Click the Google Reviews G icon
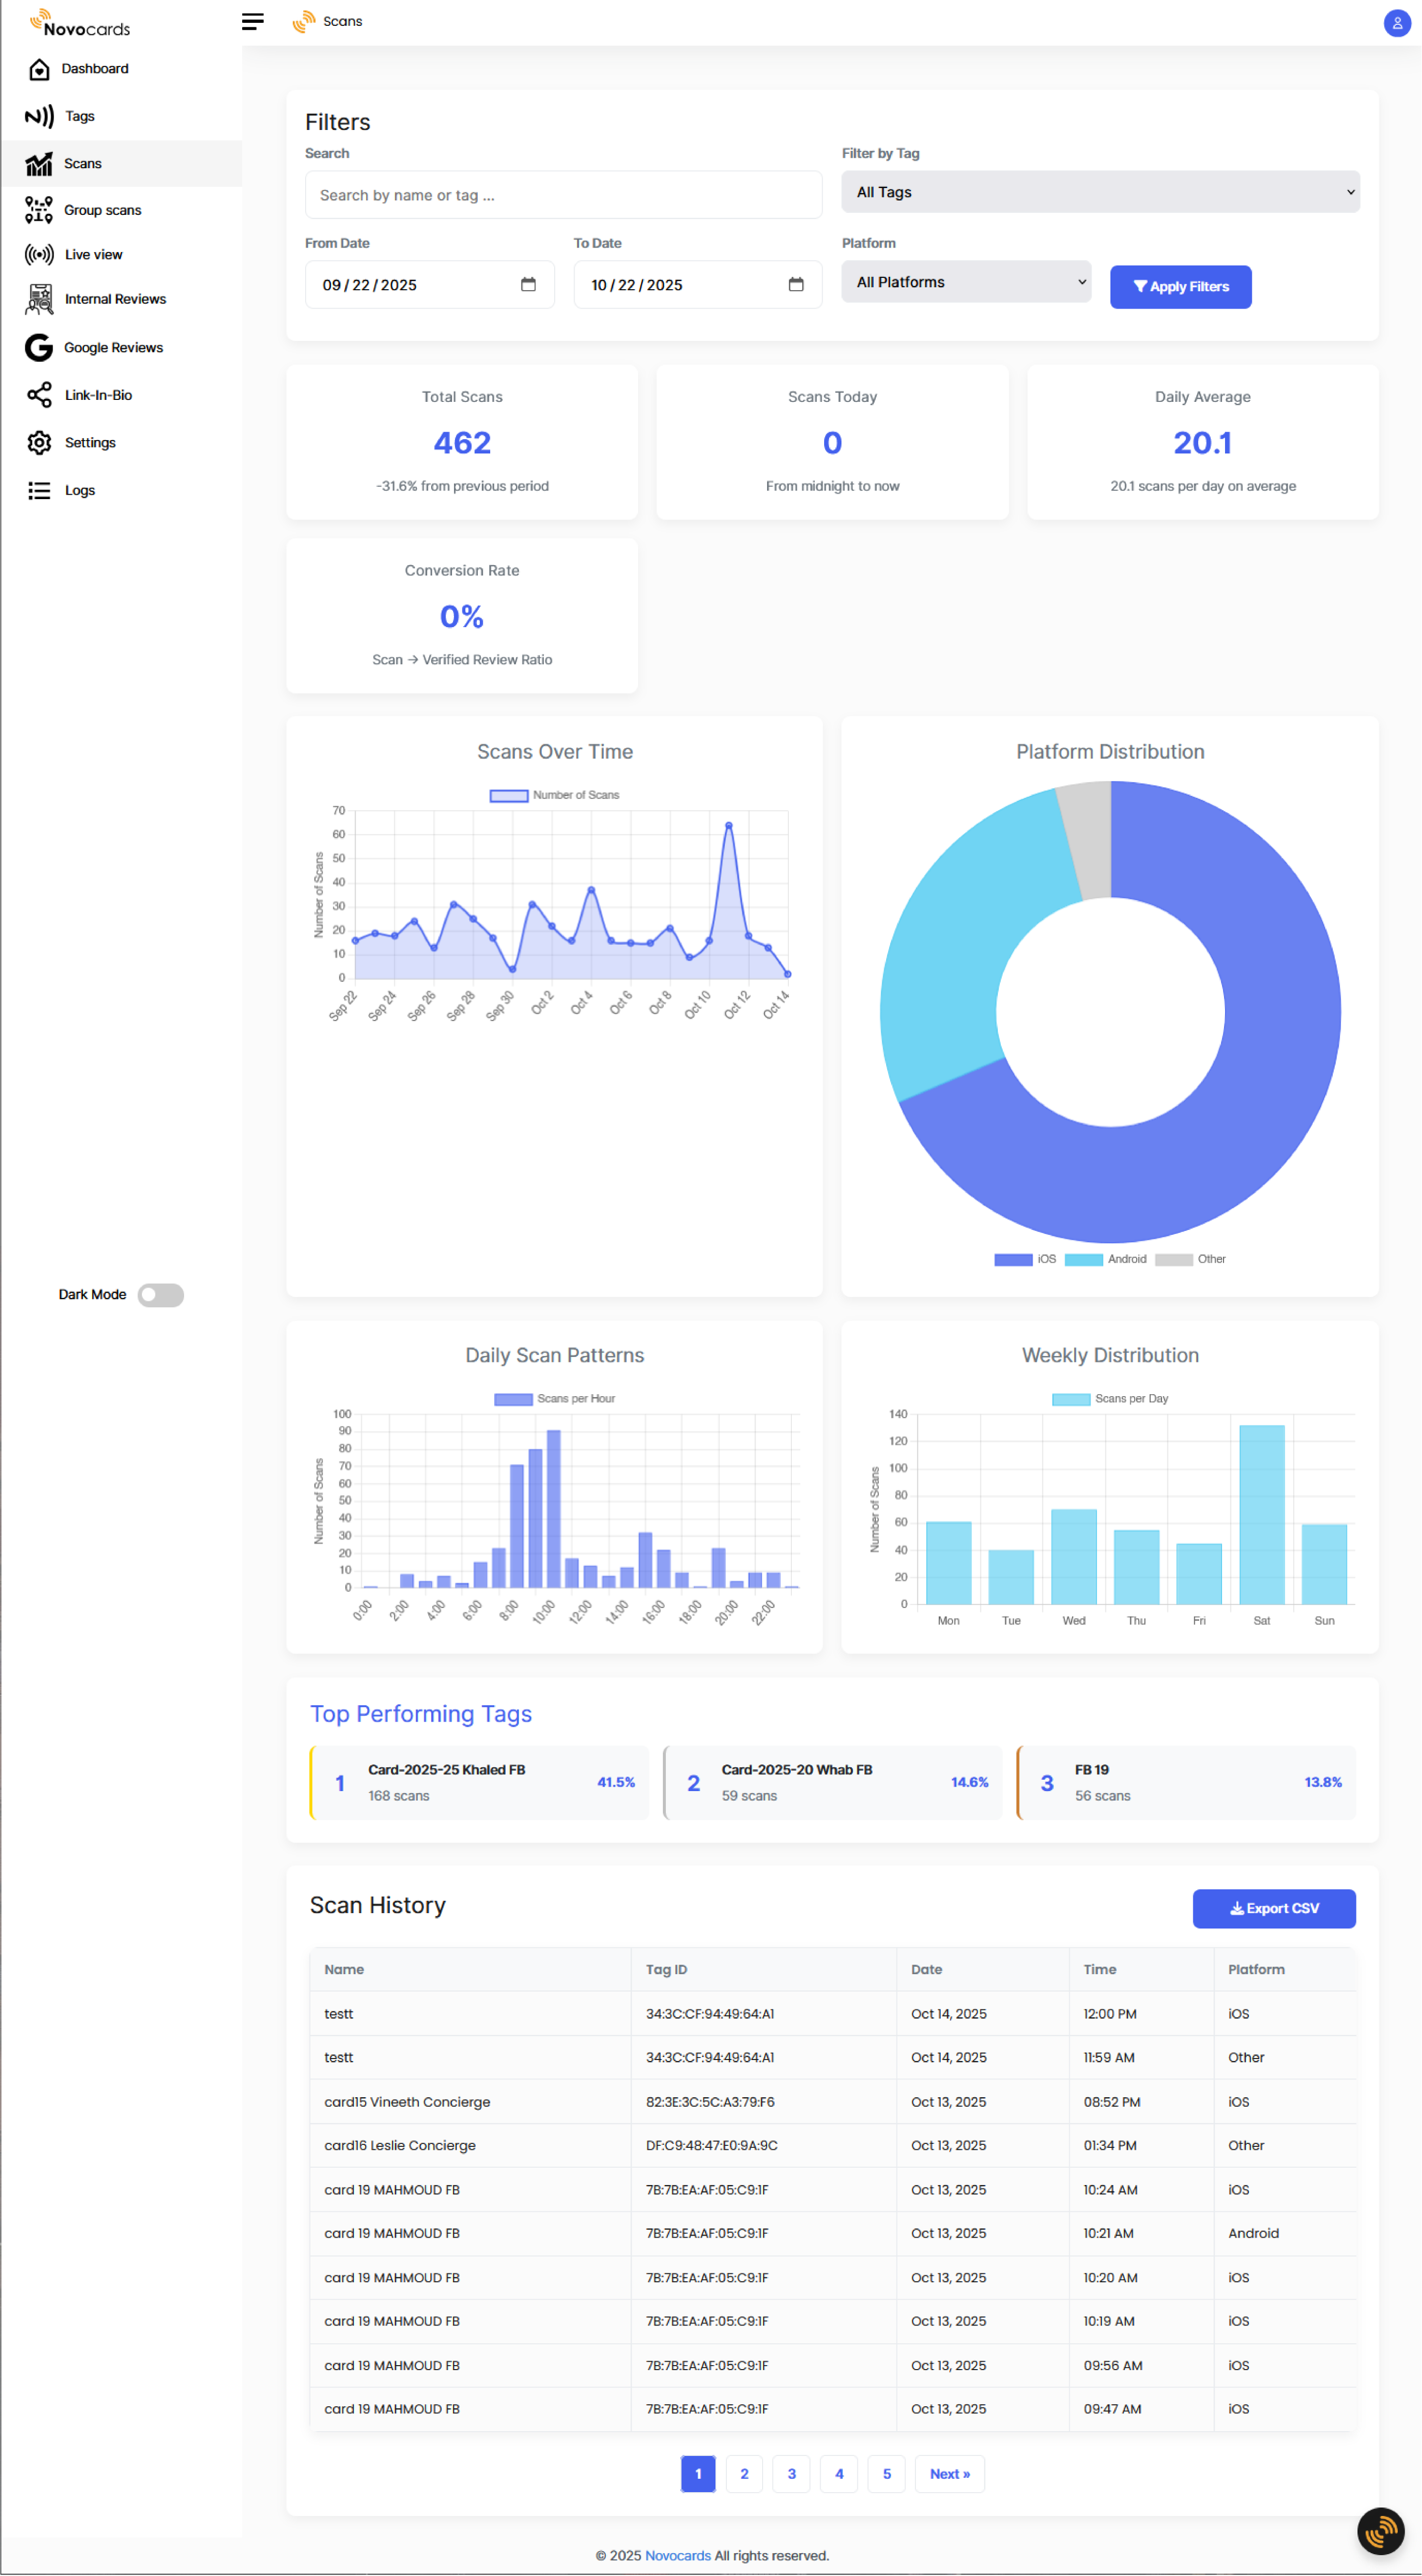1422x2576 pixels. coord(39,348)
